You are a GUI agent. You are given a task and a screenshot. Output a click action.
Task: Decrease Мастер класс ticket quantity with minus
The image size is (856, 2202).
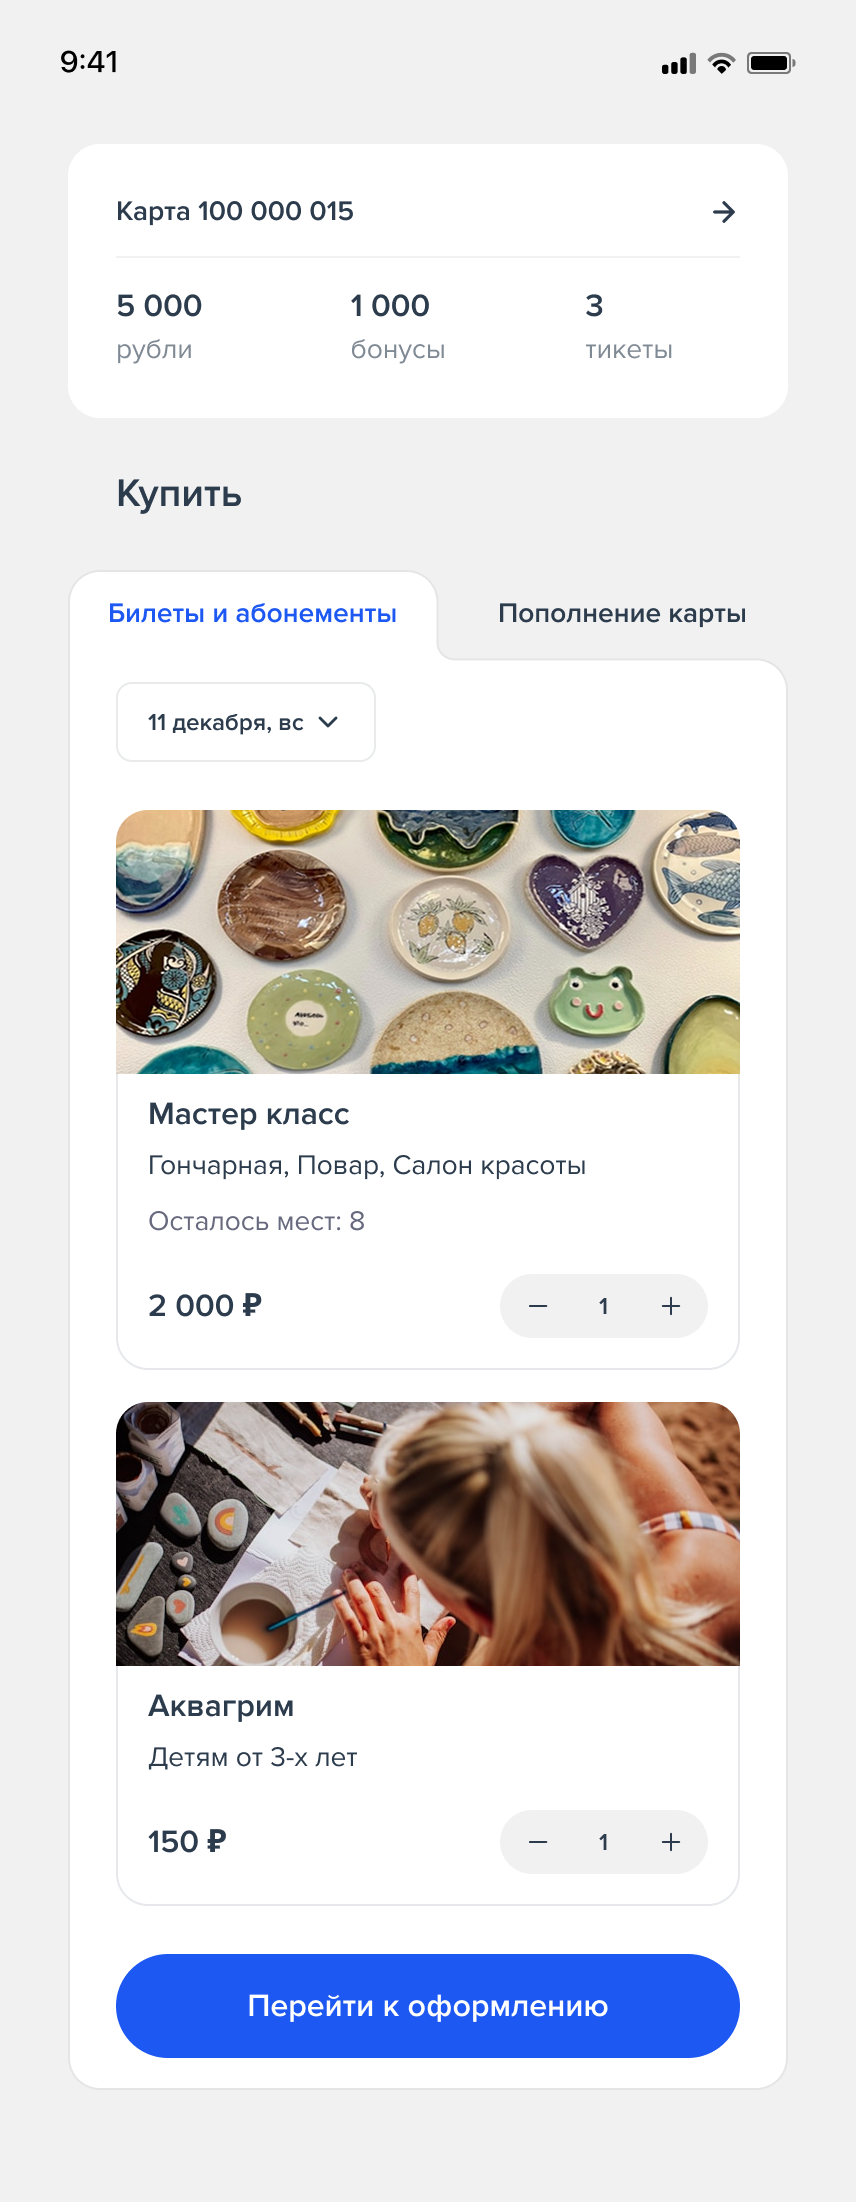click(x=538, y=1306)
